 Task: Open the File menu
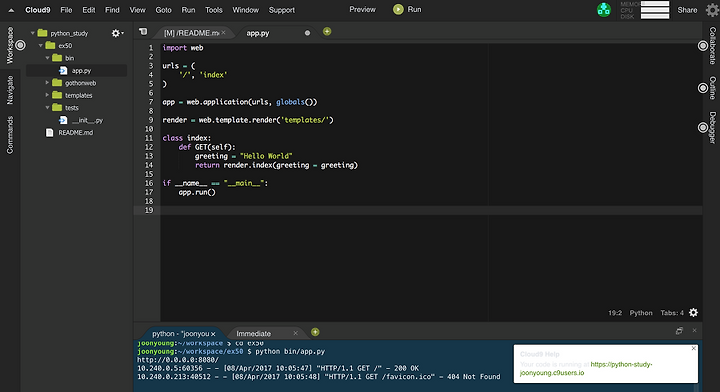point(66,10)
